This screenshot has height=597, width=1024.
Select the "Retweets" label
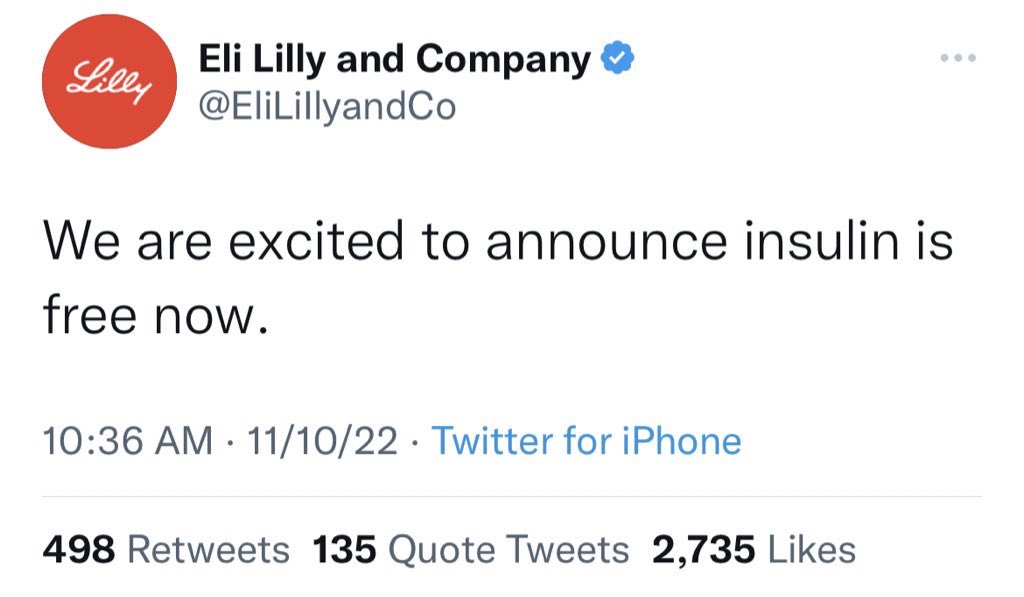tap(209, 549)
